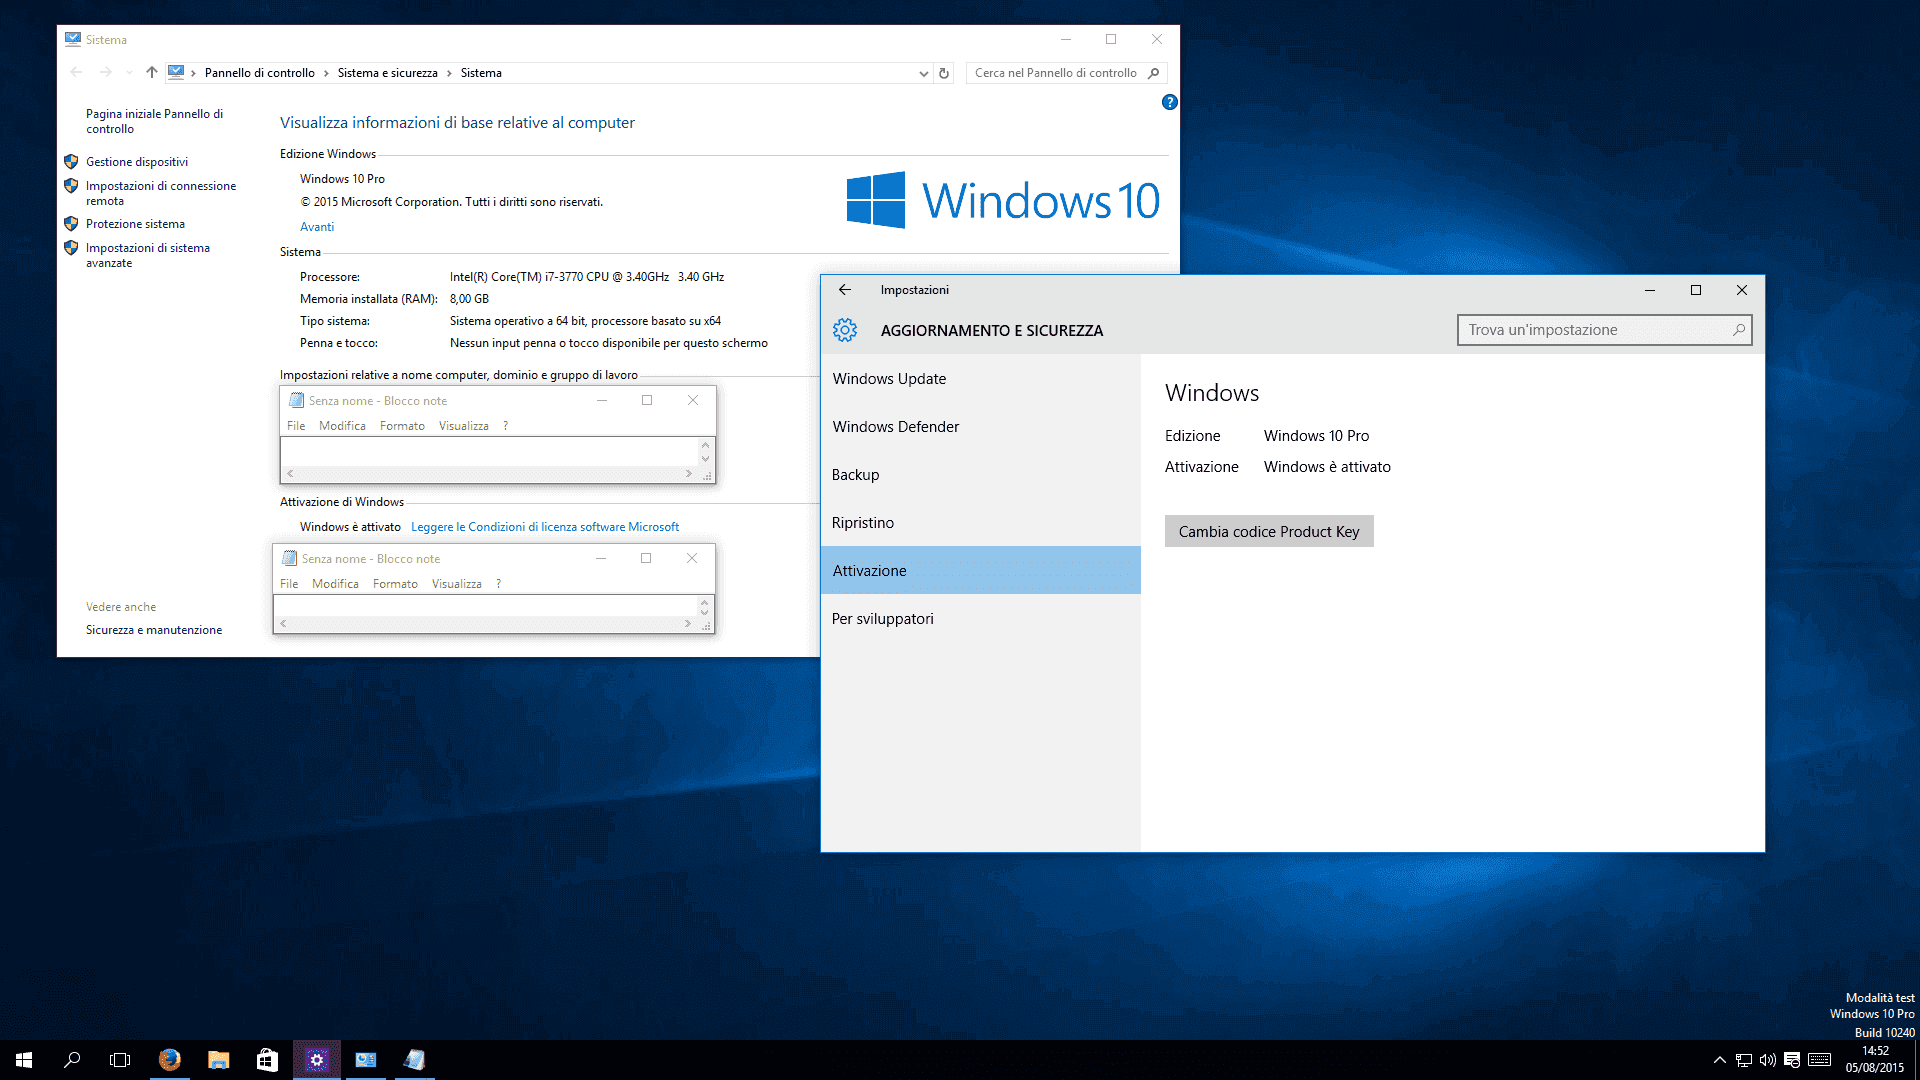Screen dimensions: 1920x1080
Task: Open File menu in lower Notepad window
Action: click(x=289, y=584)
